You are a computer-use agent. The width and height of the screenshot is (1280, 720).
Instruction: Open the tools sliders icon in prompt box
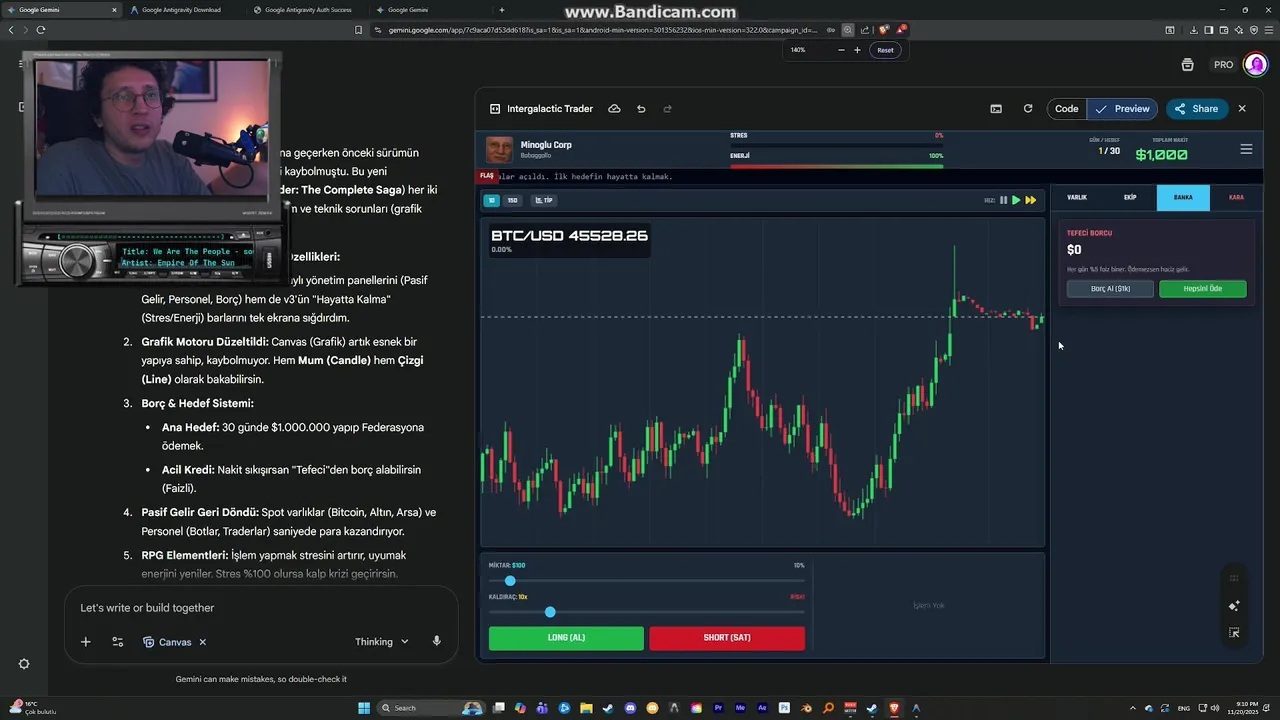(117, 642)
